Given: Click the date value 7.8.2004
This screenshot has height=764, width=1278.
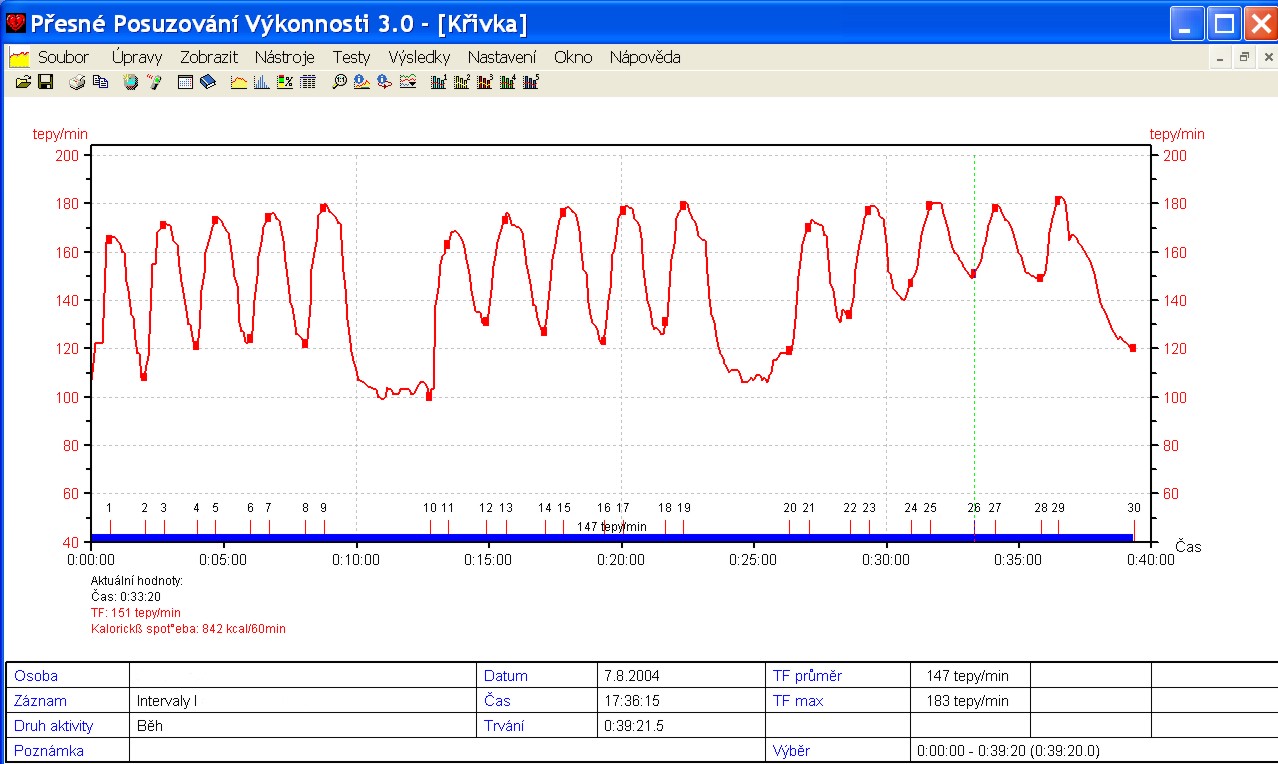Looking at the screenshot, I should point(632,676).
